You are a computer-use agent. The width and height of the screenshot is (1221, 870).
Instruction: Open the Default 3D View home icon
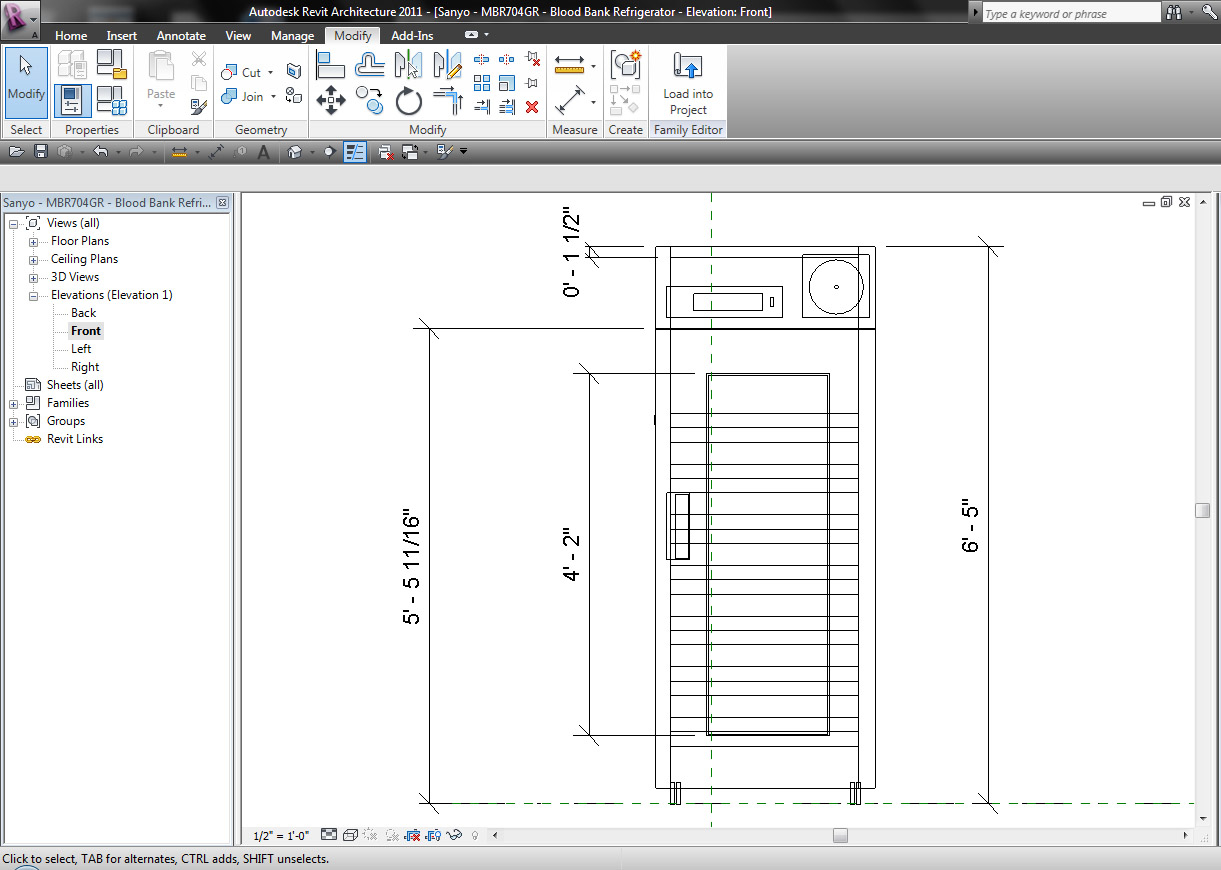pos(293,151)
